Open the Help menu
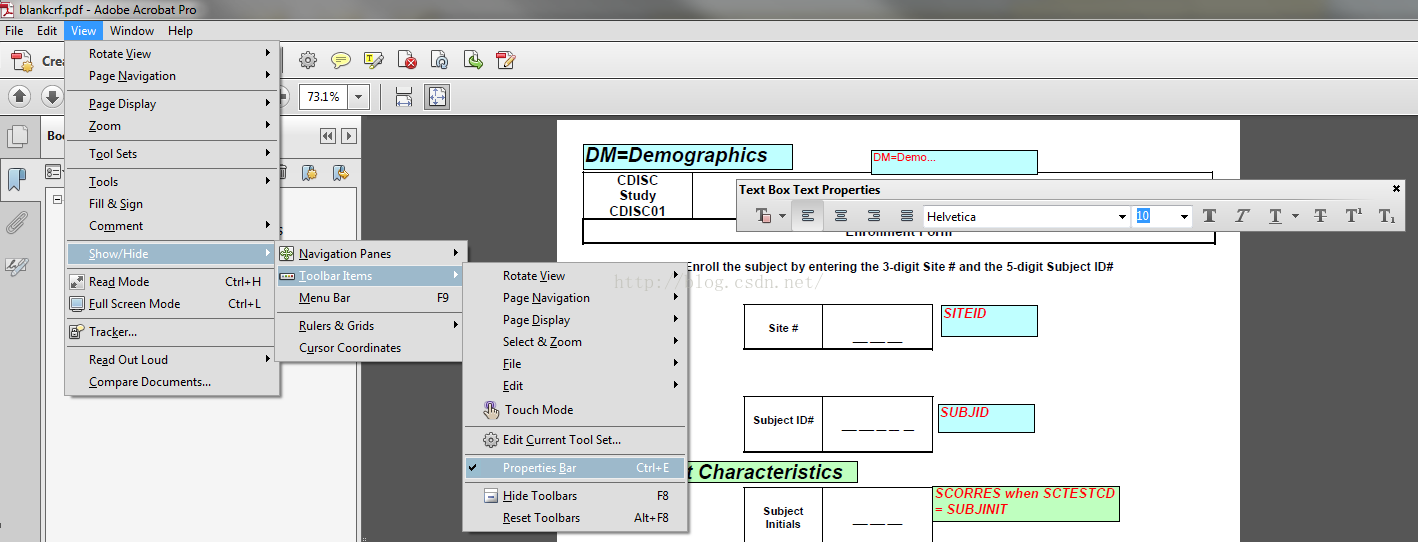1418x542 pixels. point(180,31)
